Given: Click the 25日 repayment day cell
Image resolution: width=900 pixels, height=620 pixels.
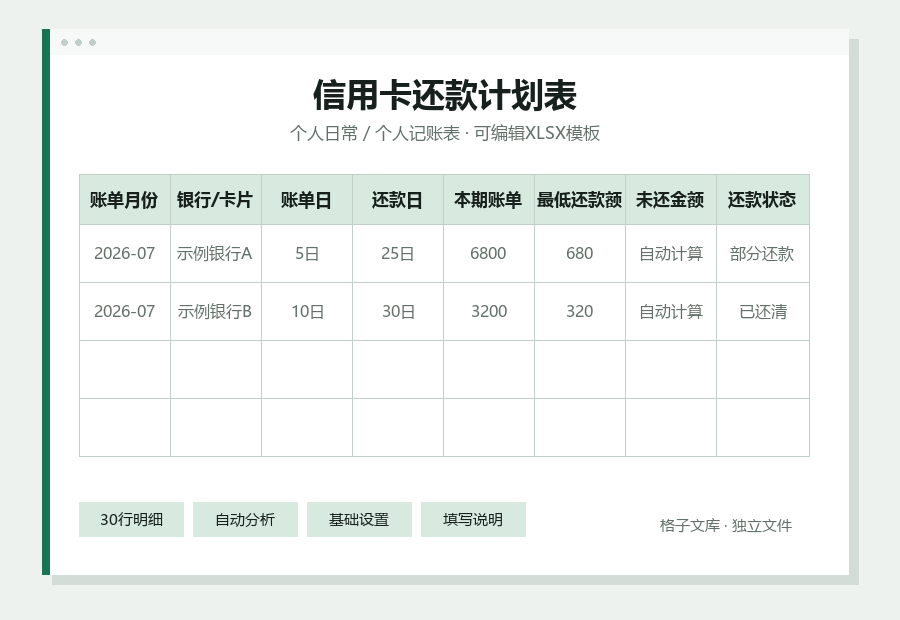Looking at the screenshot, I should pyautogui.click(x=398, y=253).
